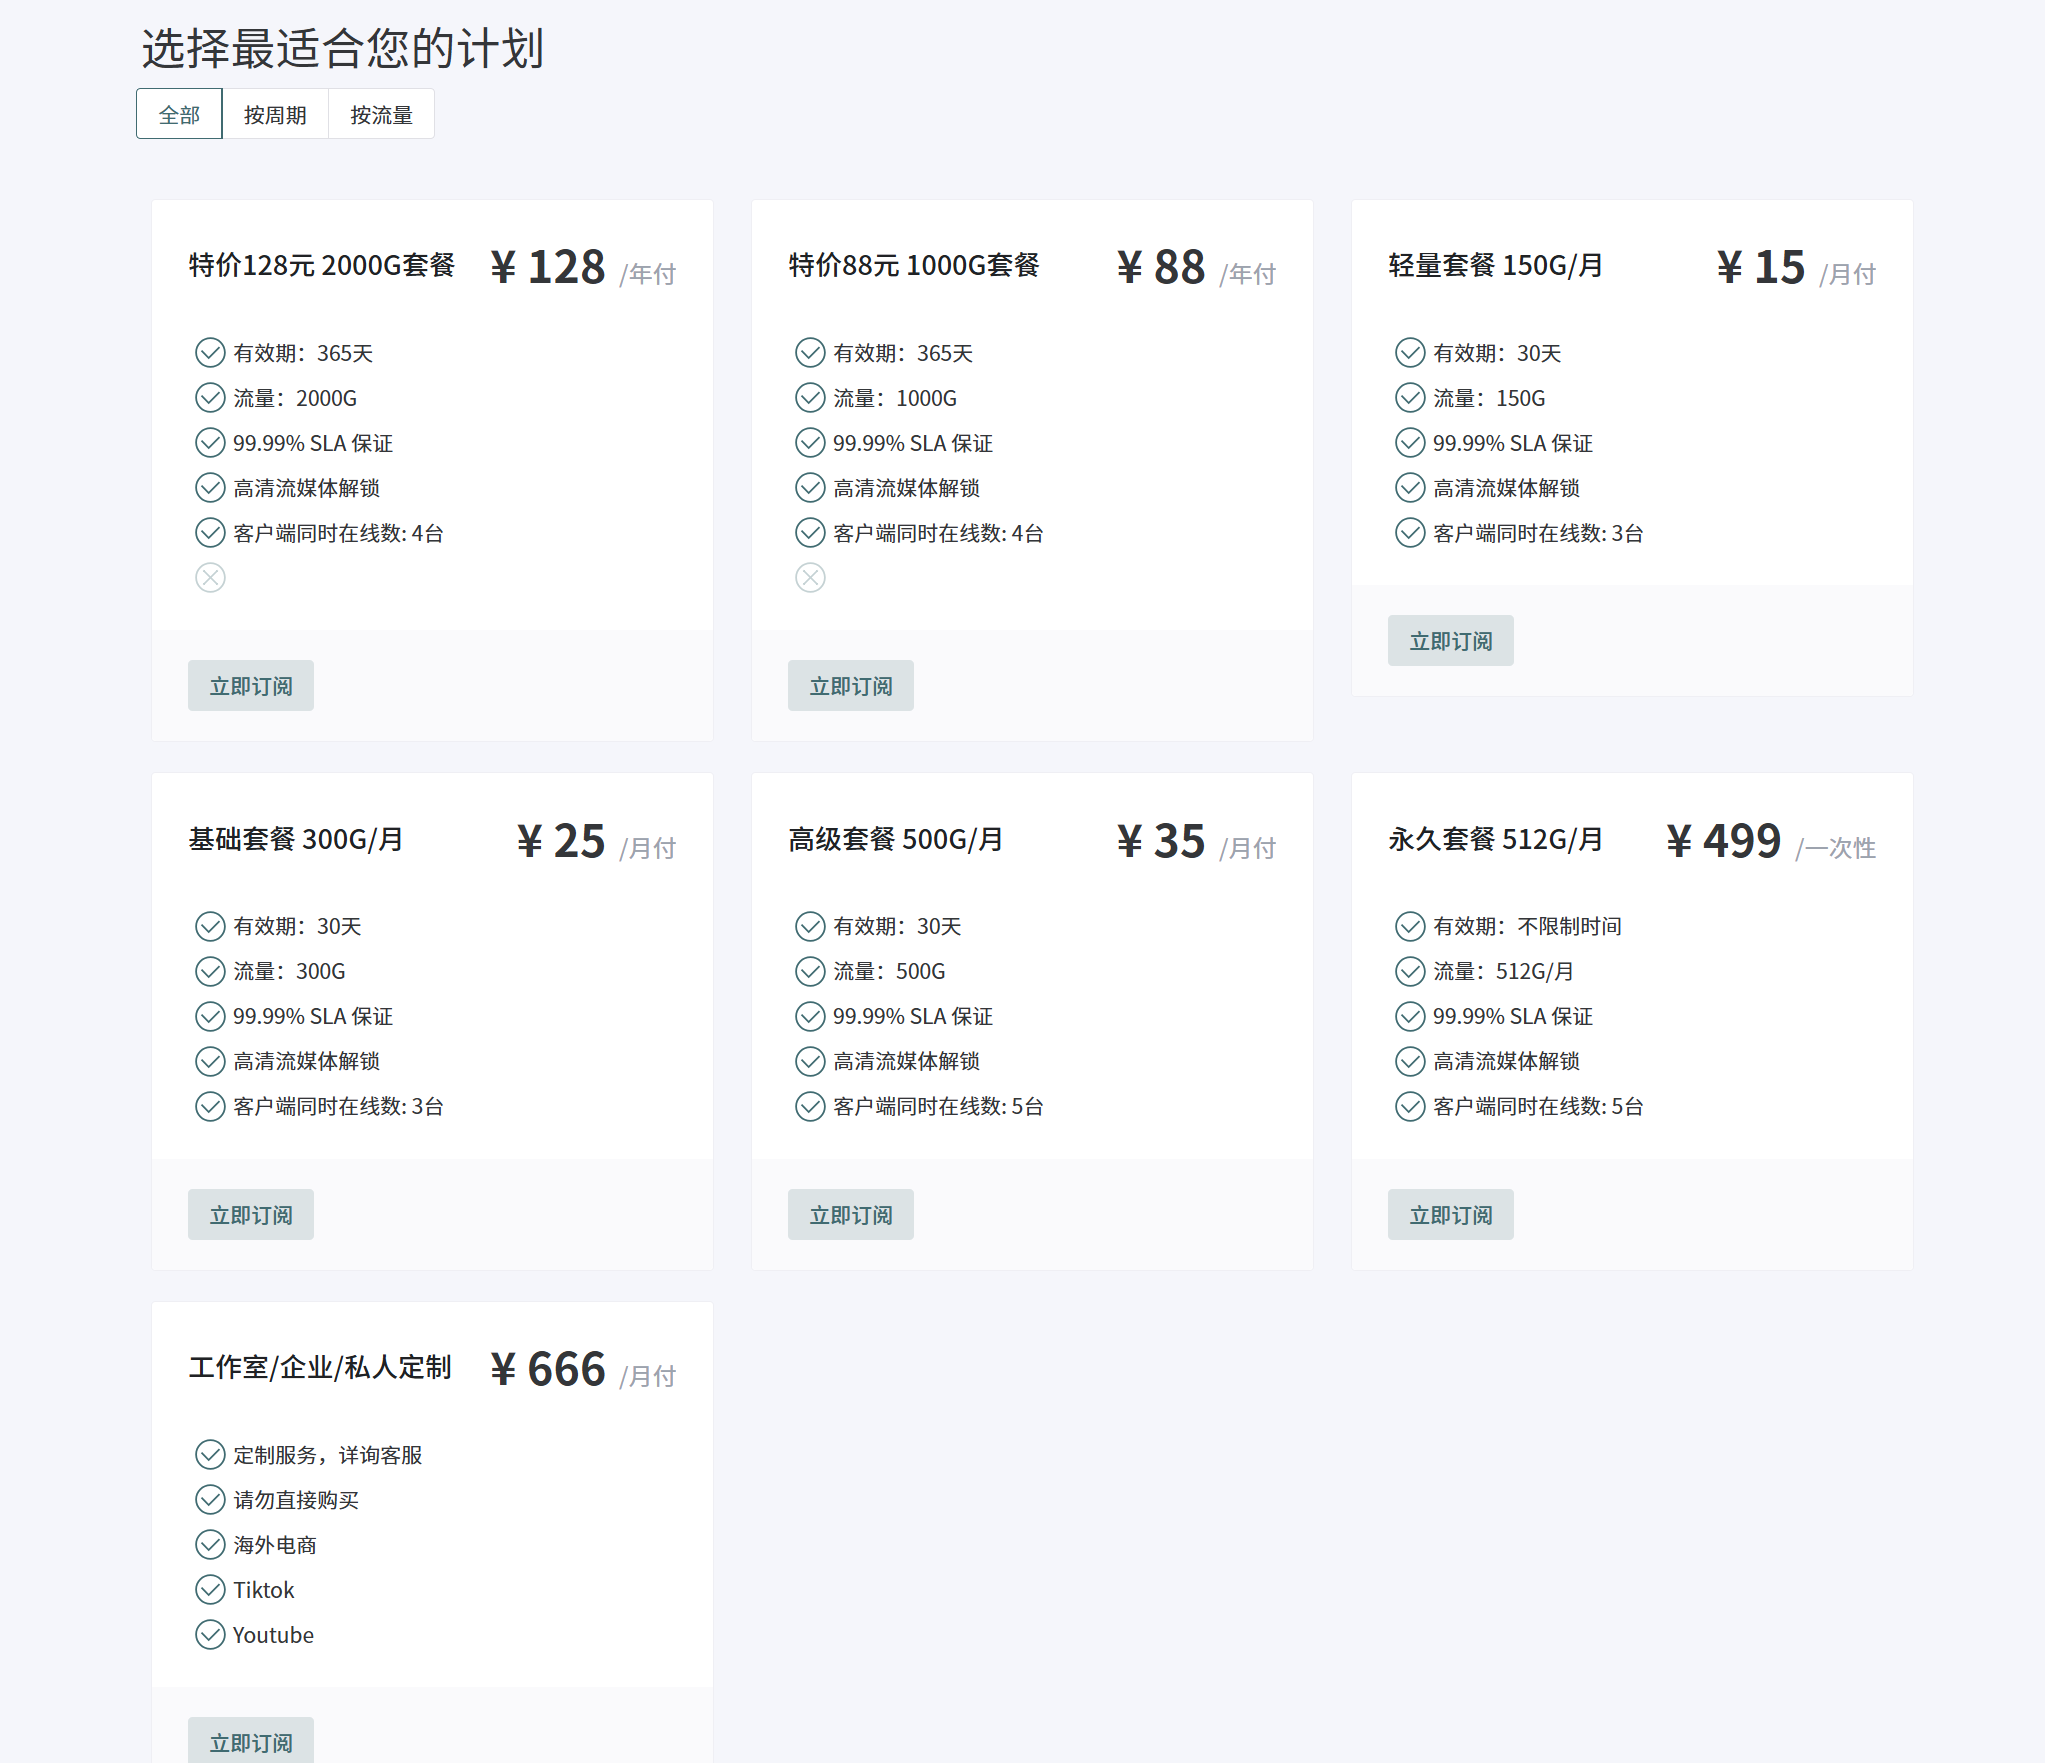Click check icon beside 高清流媒体解锁 in 高级套餐
Viewport: 2045px width, 1763px height.
click(810, 1061)
